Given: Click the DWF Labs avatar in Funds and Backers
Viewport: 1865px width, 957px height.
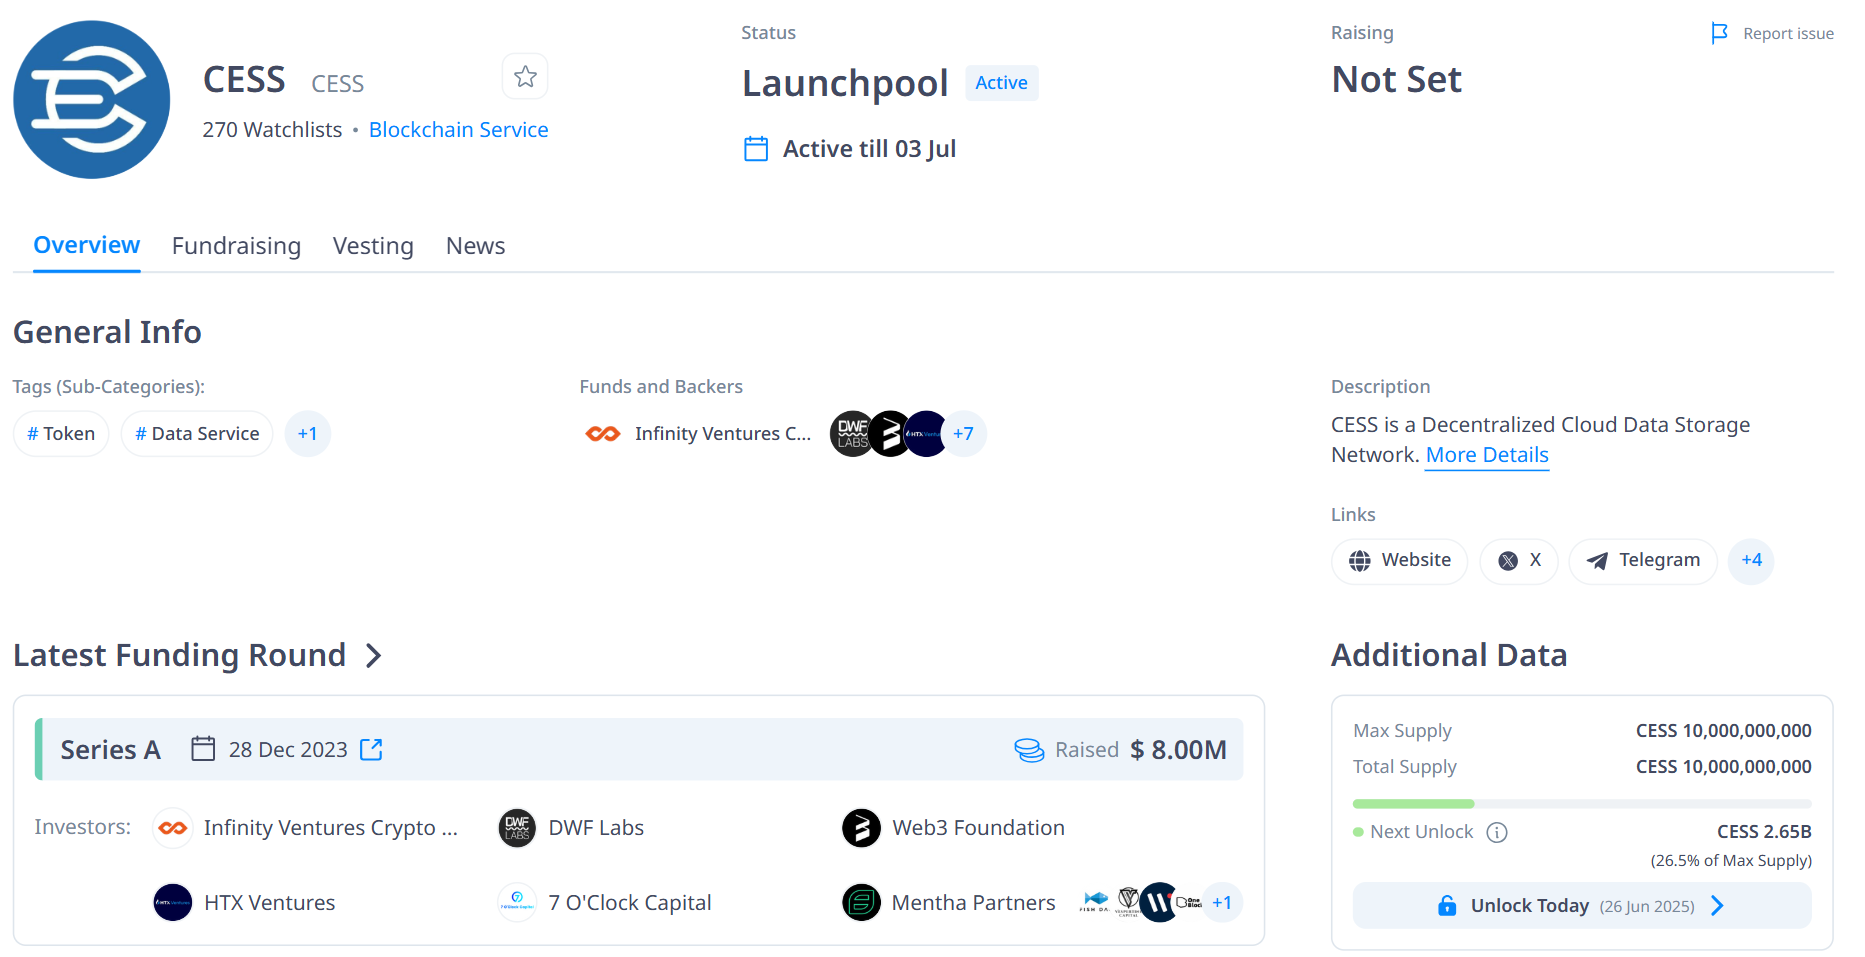Looking at the screenshot, I should click(853, 434).
